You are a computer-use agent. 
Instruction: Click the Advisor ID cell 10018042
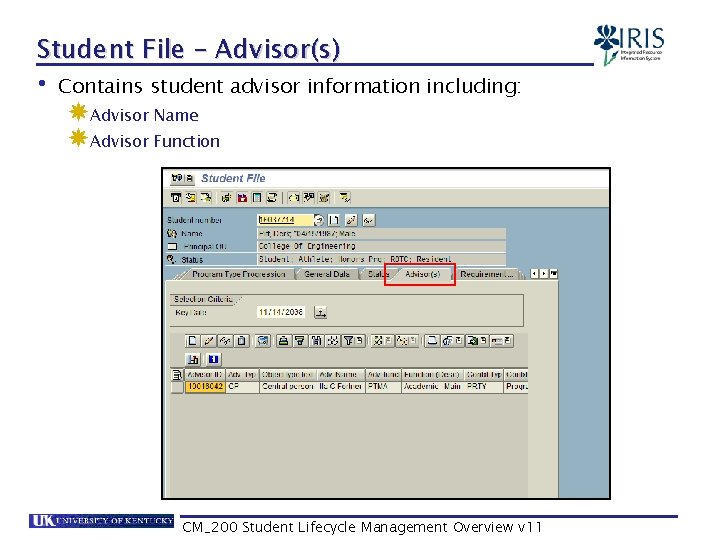click(205, 387)
